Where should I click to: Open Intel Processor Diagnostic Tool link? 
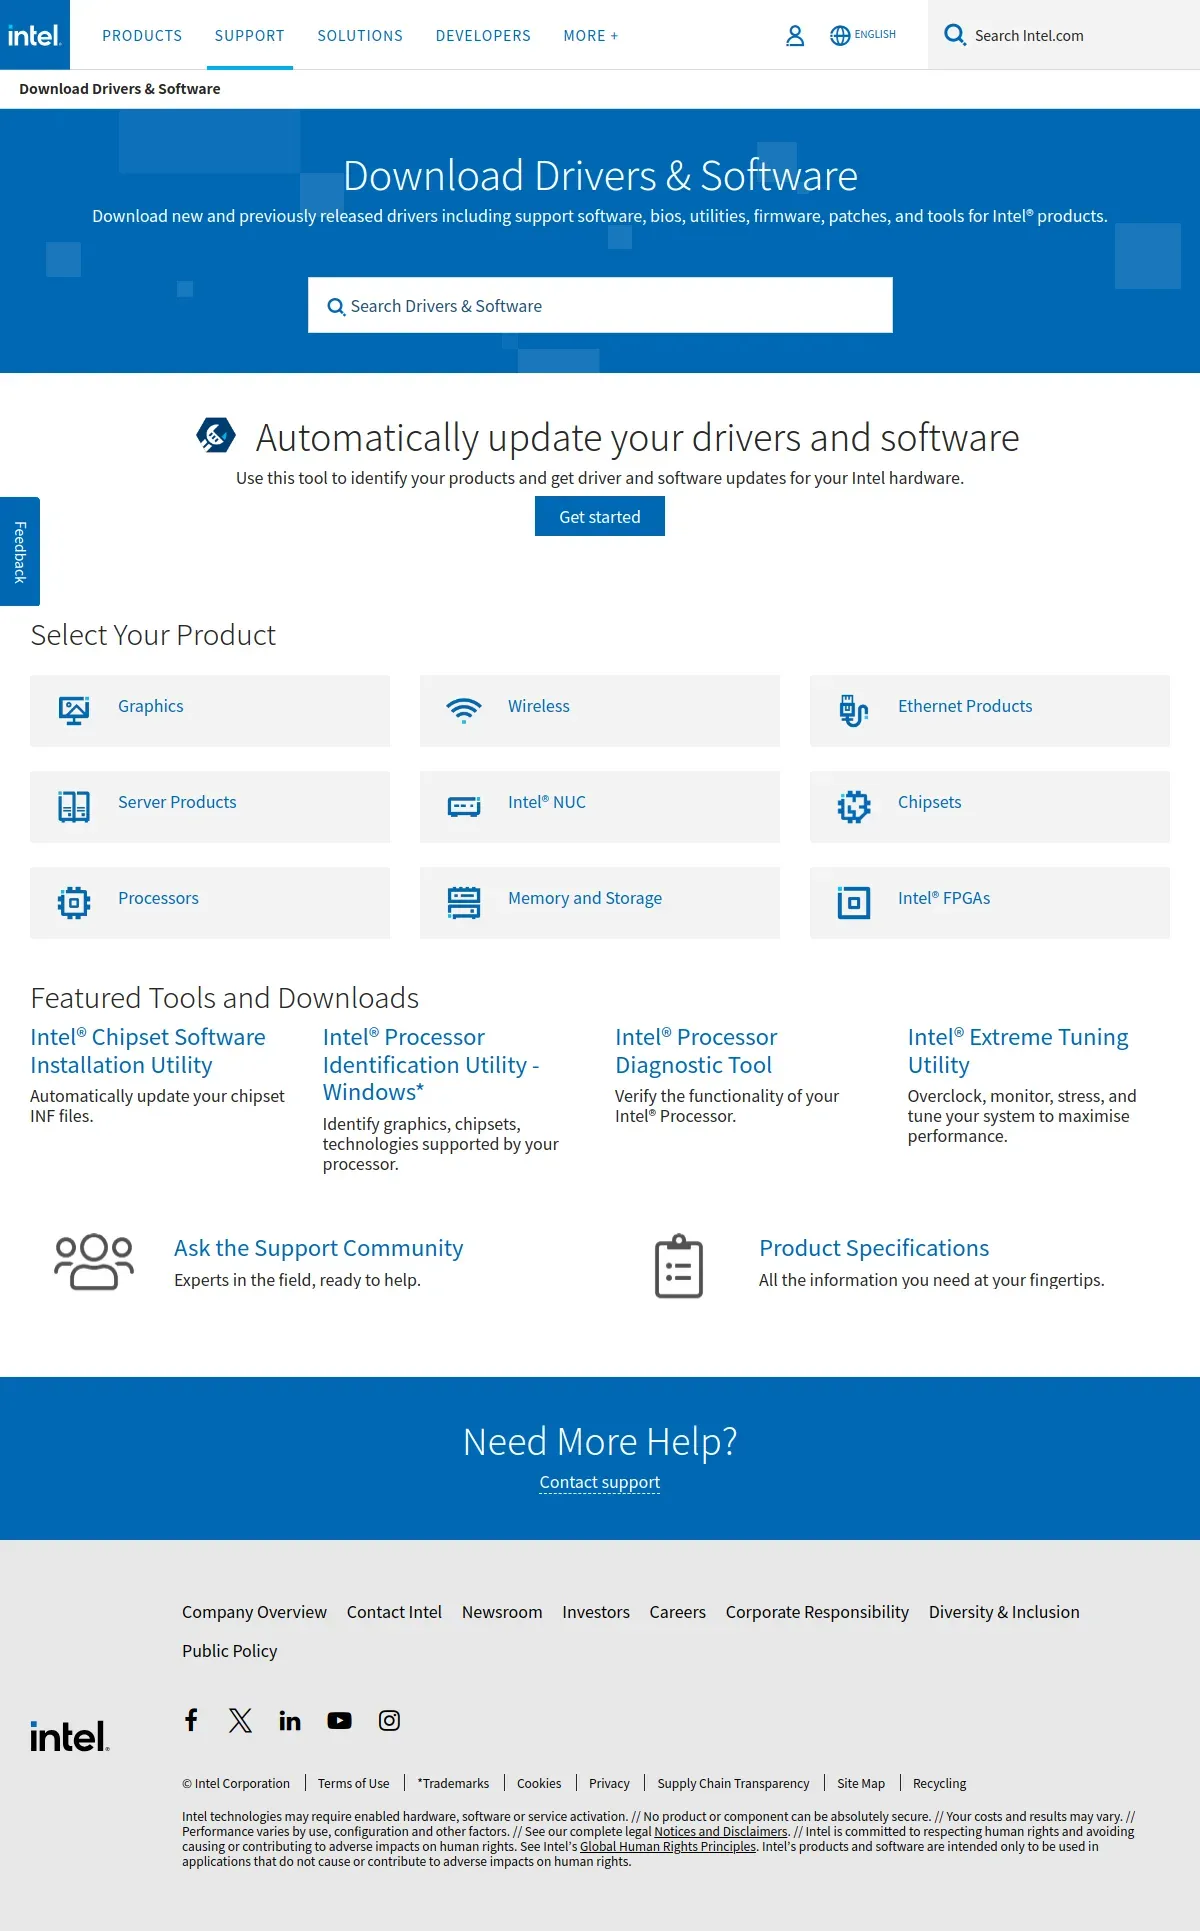(x=696, y=1051)
